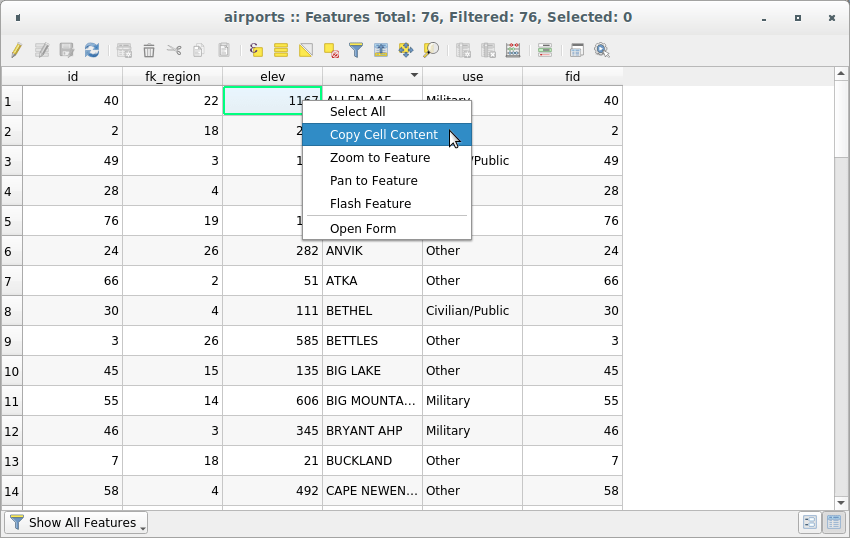Open the select features by expression tool

point(256,50)
